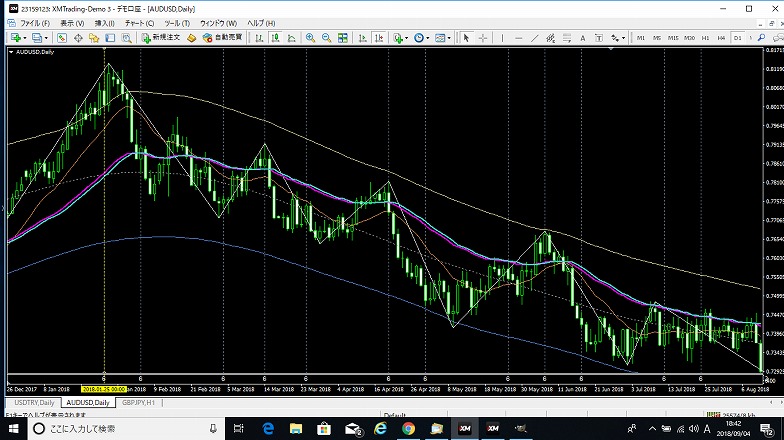The width and height of the screenshot is (784, 440).
Task: Select the horizontal line tool
Action: [518, 38]
